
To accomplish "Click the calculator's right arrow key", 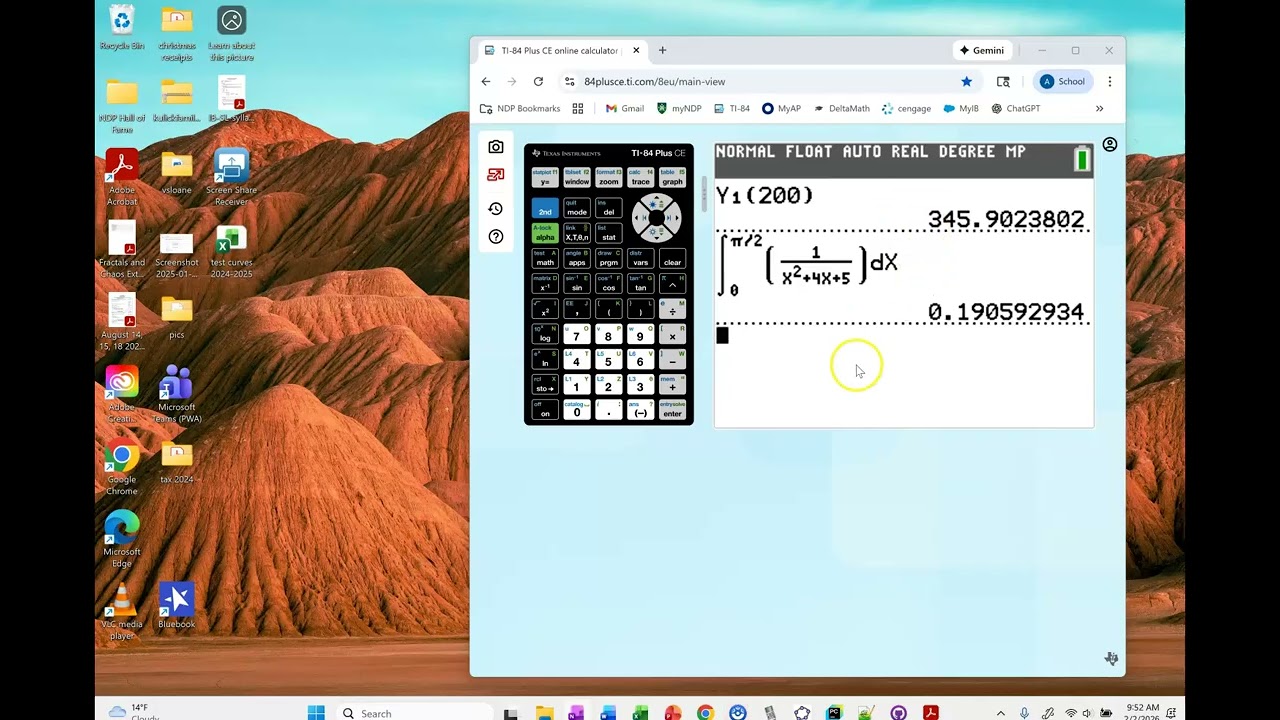I will [x=673, y=218].
